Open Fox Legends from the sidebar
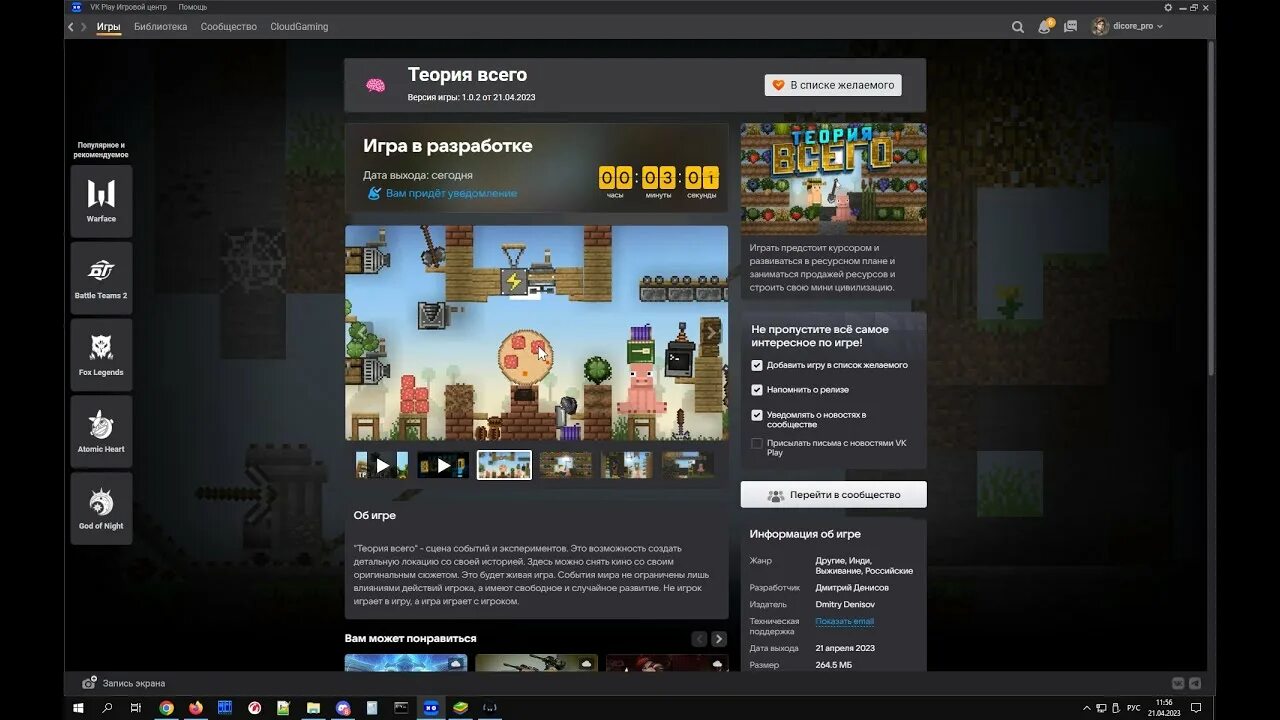The image size is (1280, 720). (101, 355)
